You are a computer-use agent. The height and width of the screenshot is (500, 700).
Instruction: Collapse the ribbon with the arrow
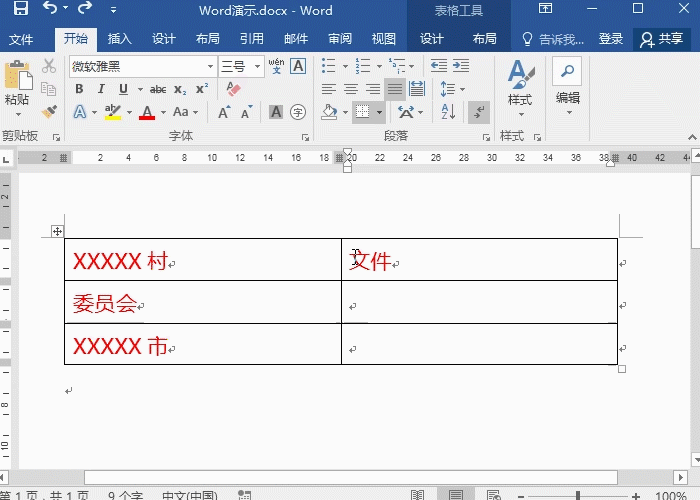[x=692, y=137]
